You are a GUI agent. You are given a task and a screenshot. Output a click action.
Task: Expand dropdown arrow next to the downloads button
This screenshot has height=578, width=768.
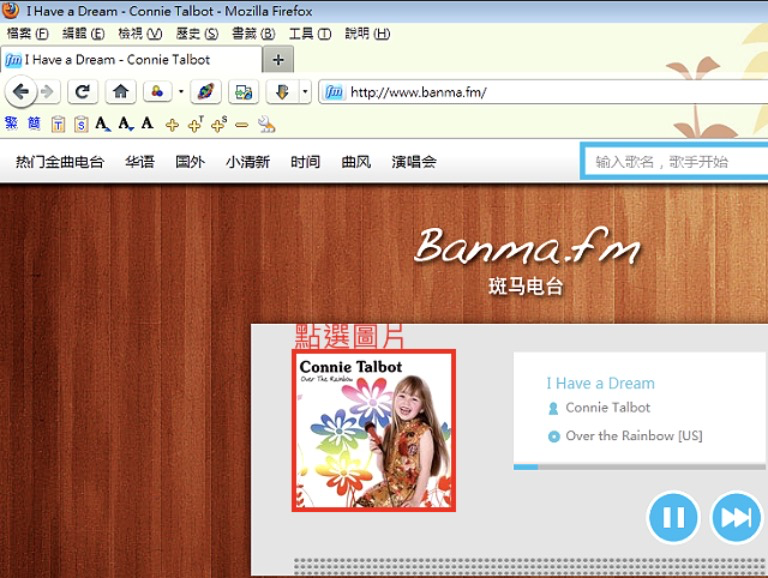click(x=305, y=92)
